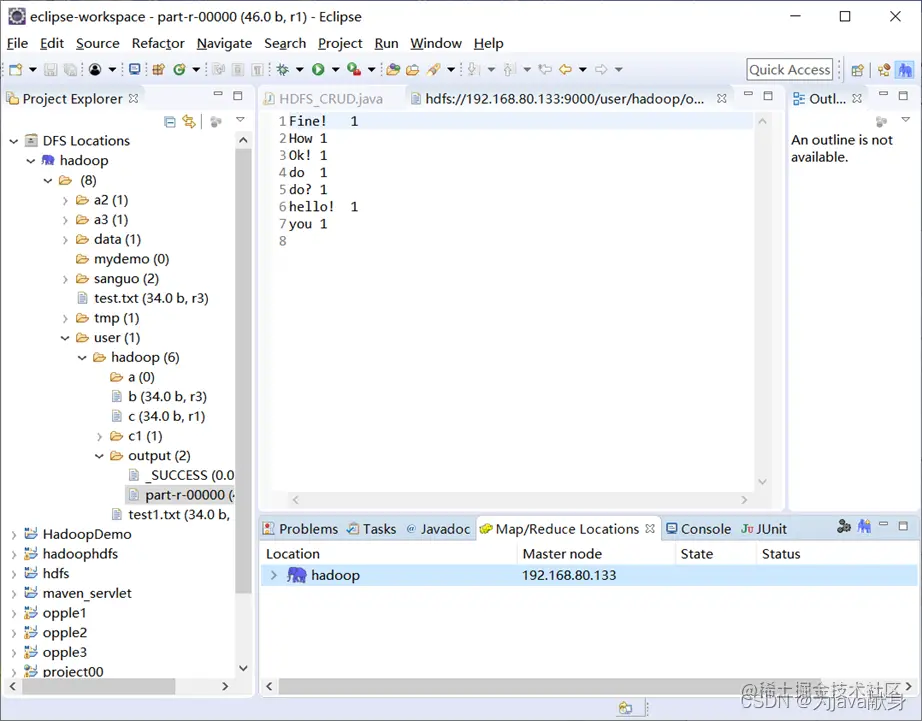Launch Debug with the bug icon
Image resolution: width=922 pixels, height=721 pixels.
click(x=283, y=69)
